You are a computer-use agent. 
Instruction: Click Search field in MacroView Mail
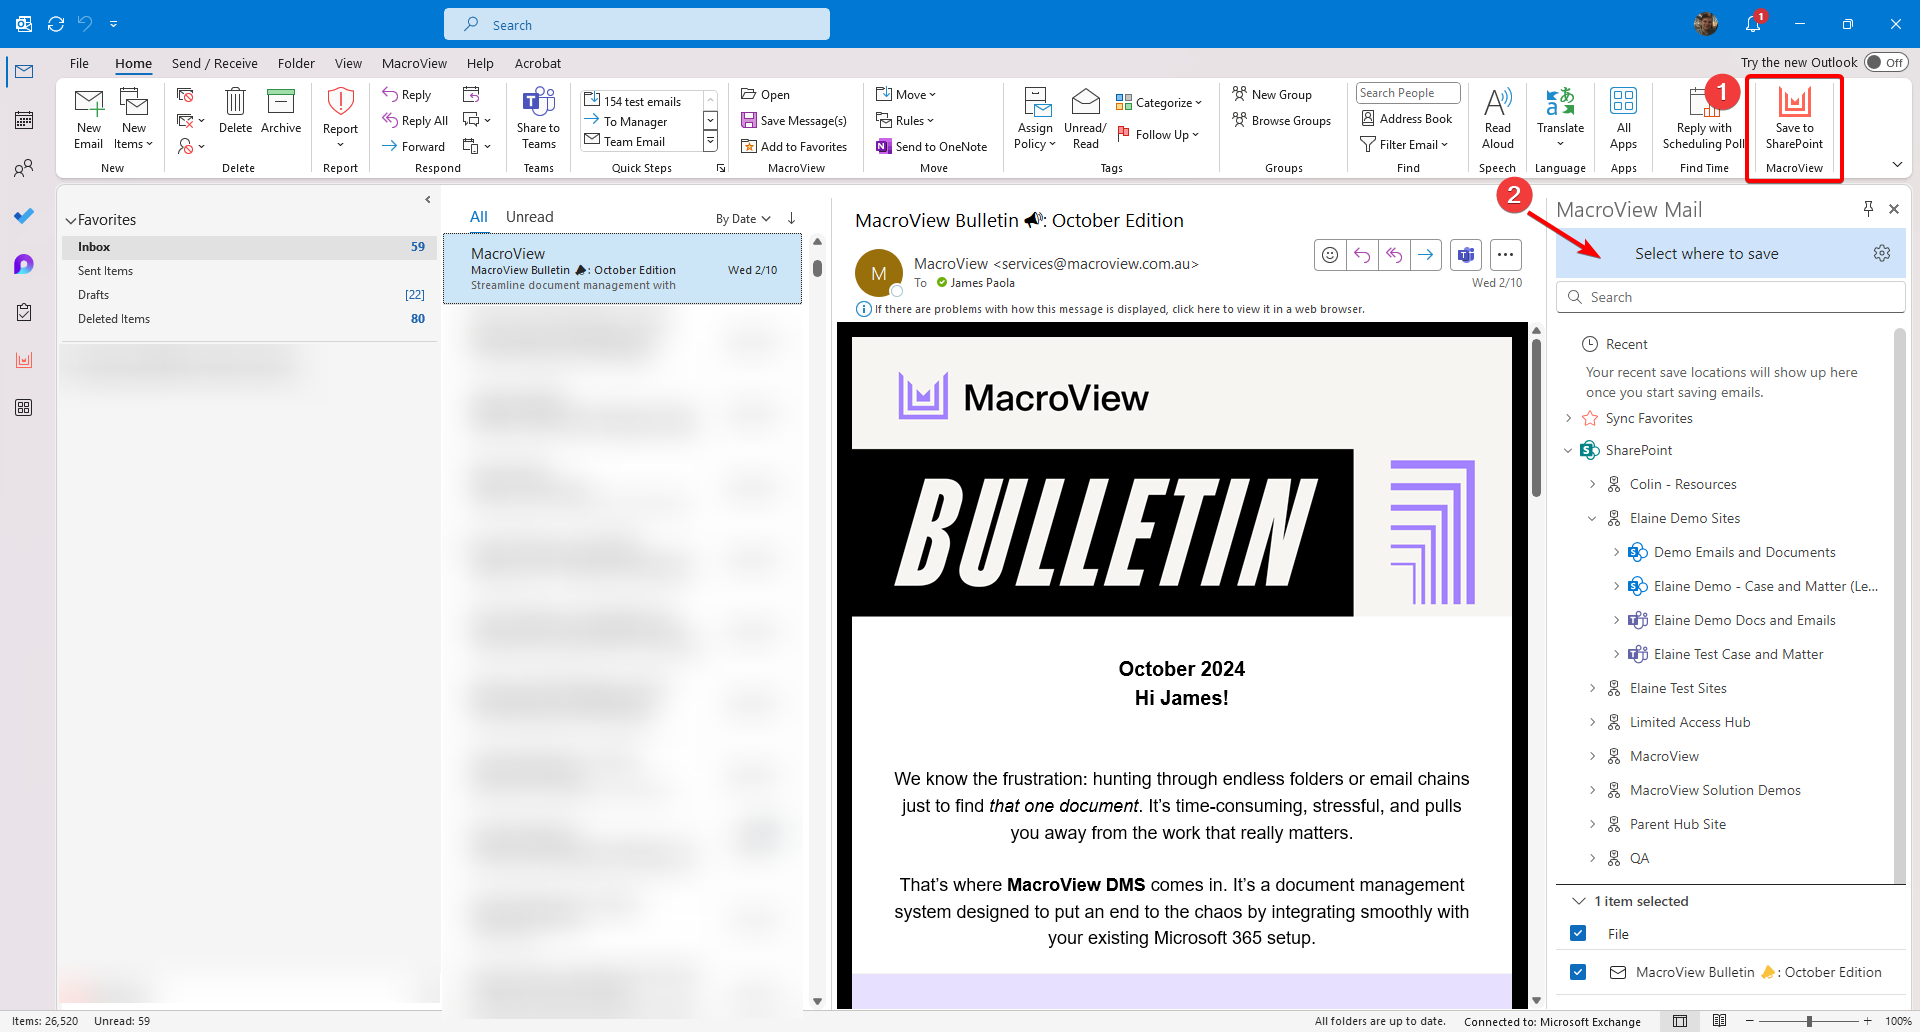(1730, 297)
